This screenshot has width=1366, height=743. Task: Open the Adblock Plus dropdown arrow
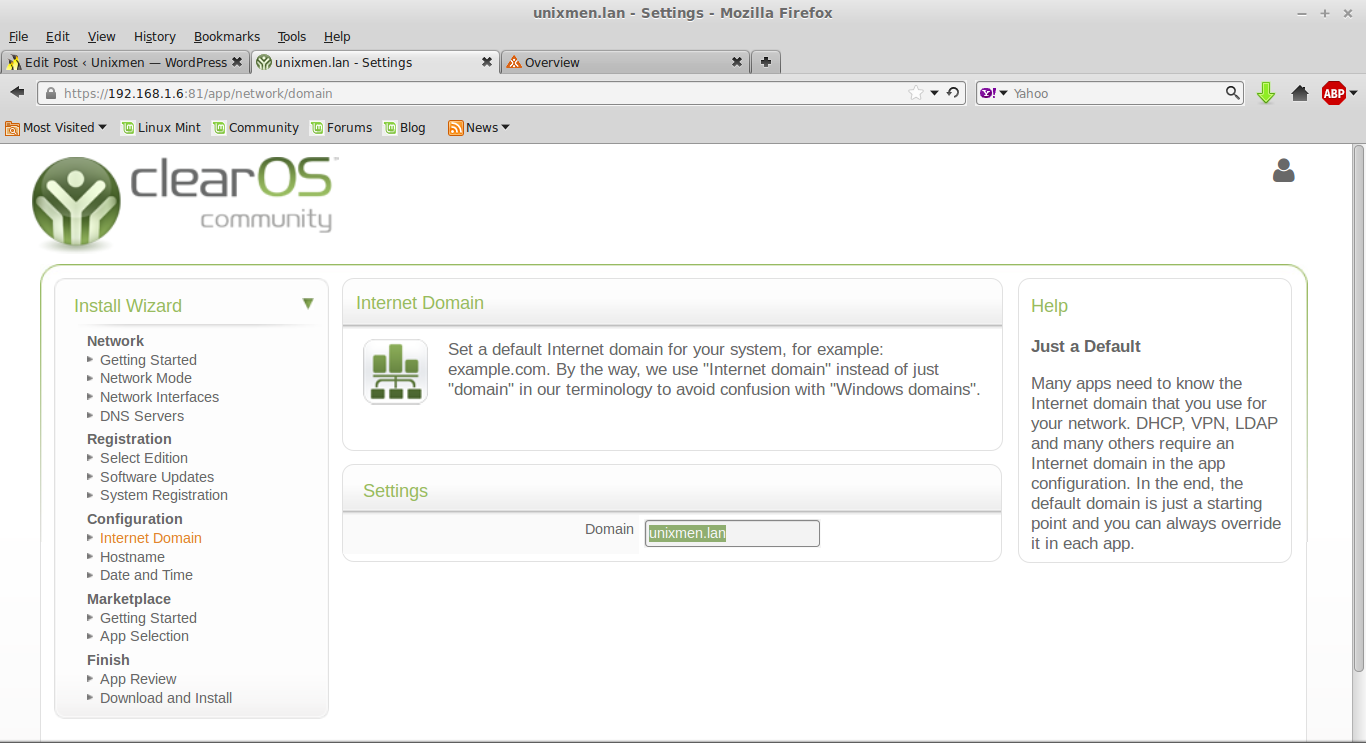click(x=1353, y=93)
